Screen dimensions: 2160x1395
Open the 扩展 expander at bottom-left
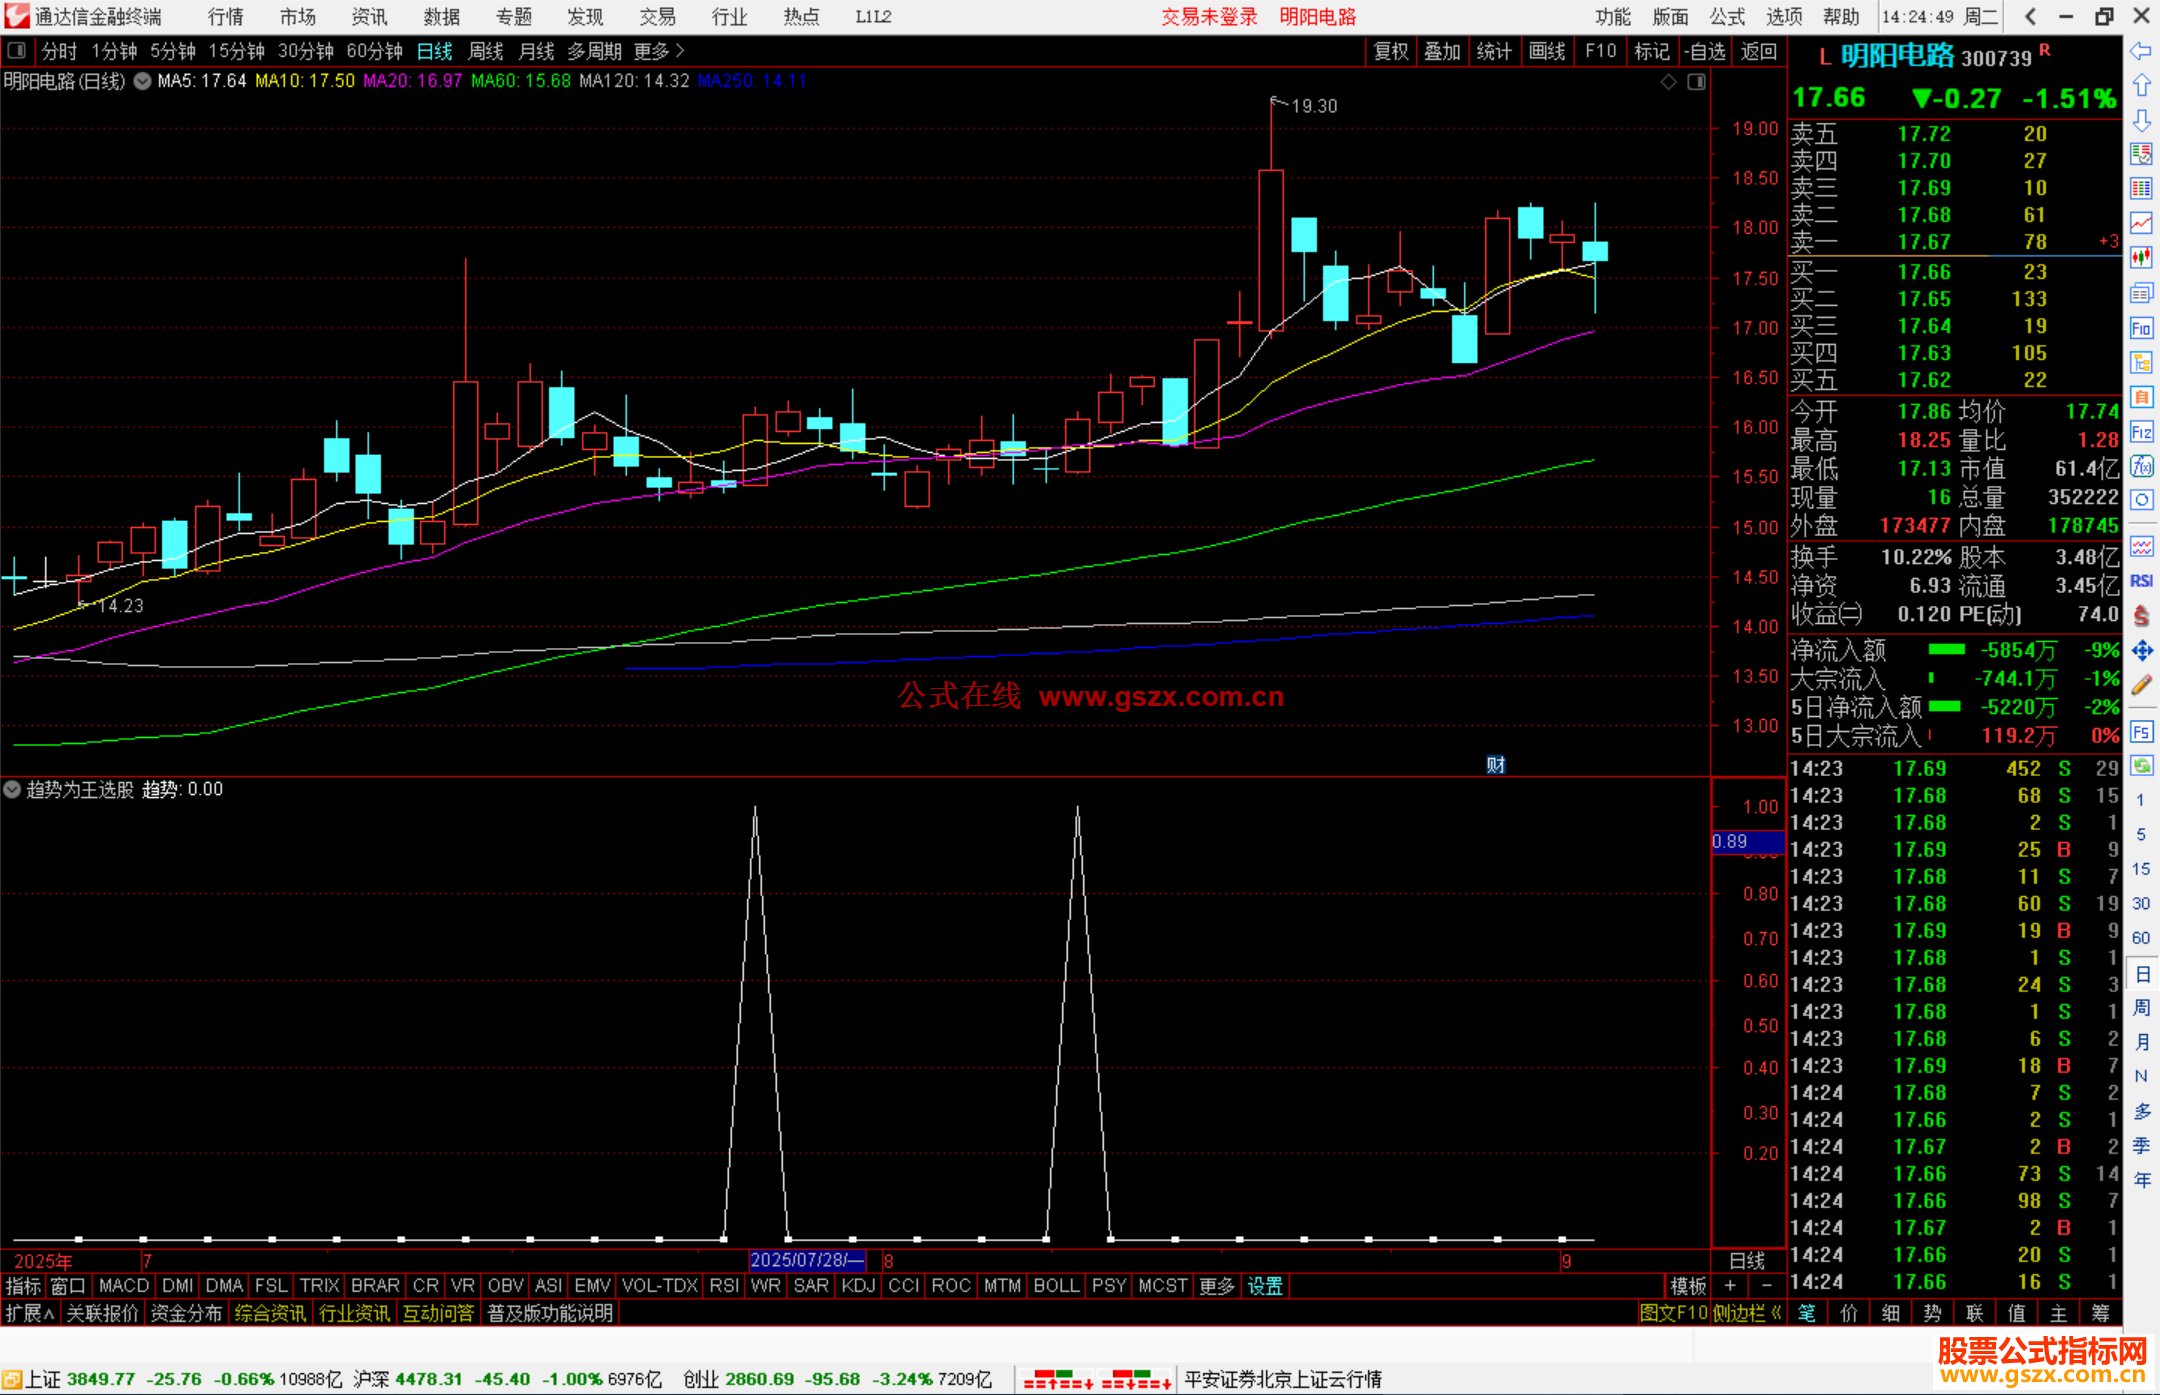30,1313
